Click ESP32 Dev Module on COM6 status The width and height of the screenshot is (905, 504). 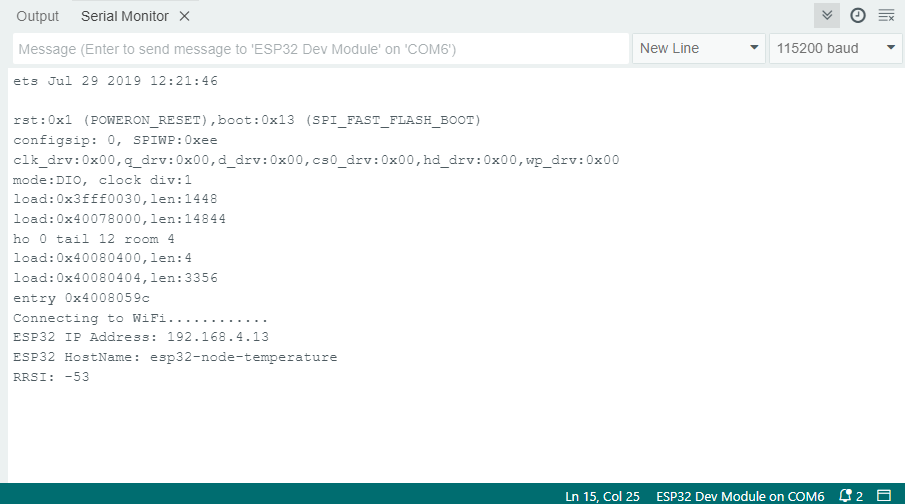click(740, 496)
